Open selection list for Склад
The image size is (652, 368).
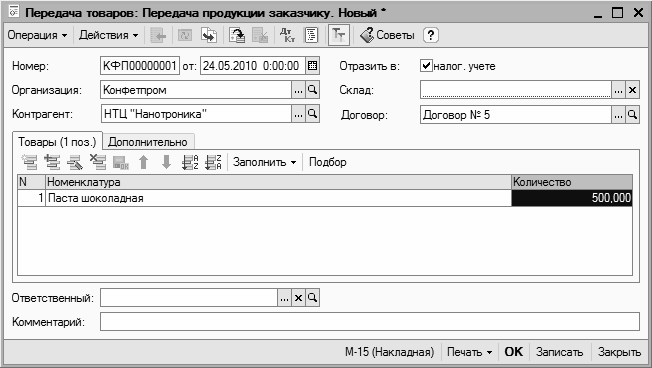pyautogui.click(x=618, y=90)
